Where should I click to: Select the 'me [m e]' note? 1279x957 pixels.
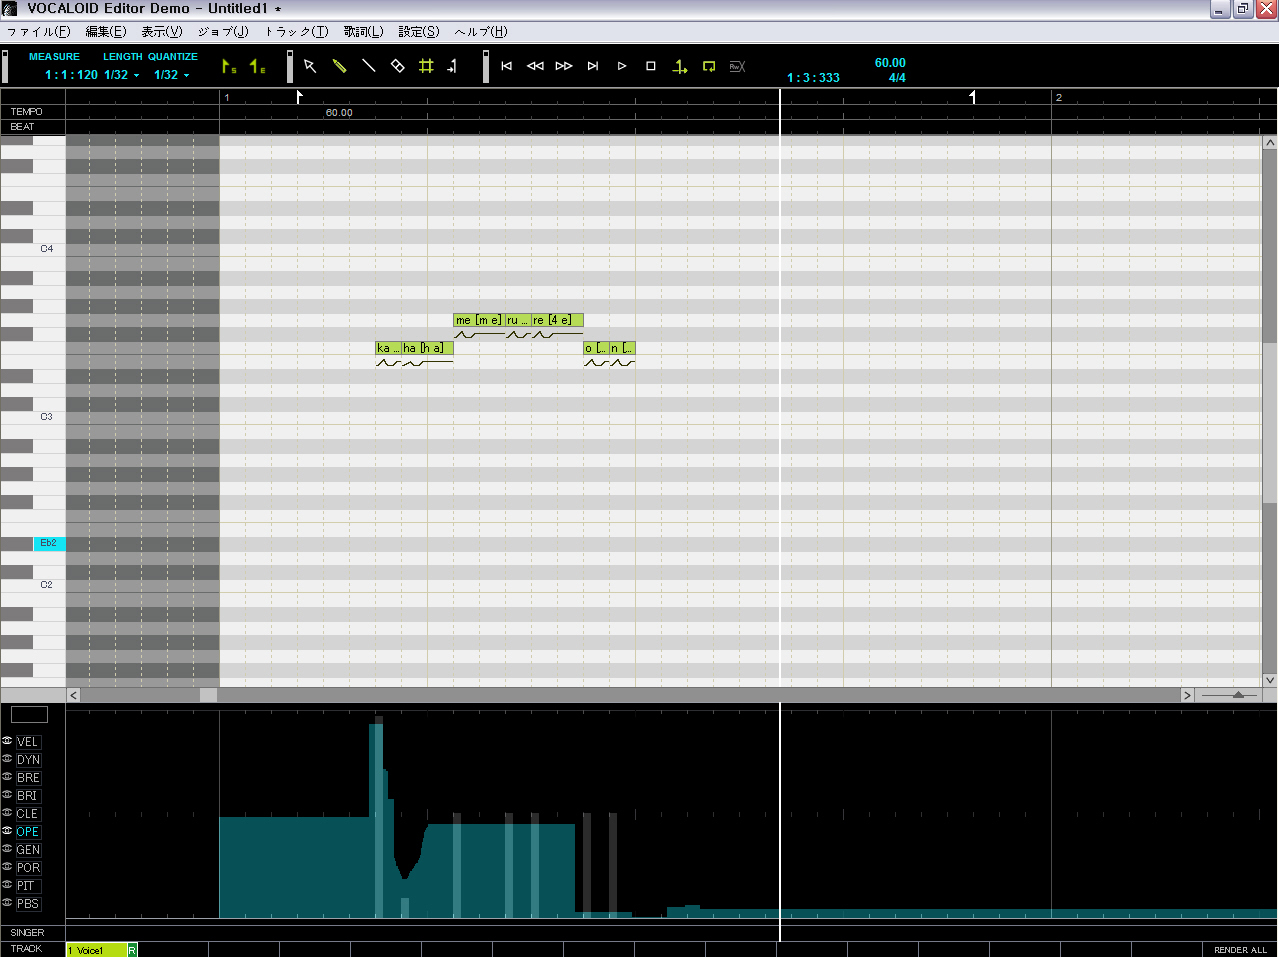(478, 320)
